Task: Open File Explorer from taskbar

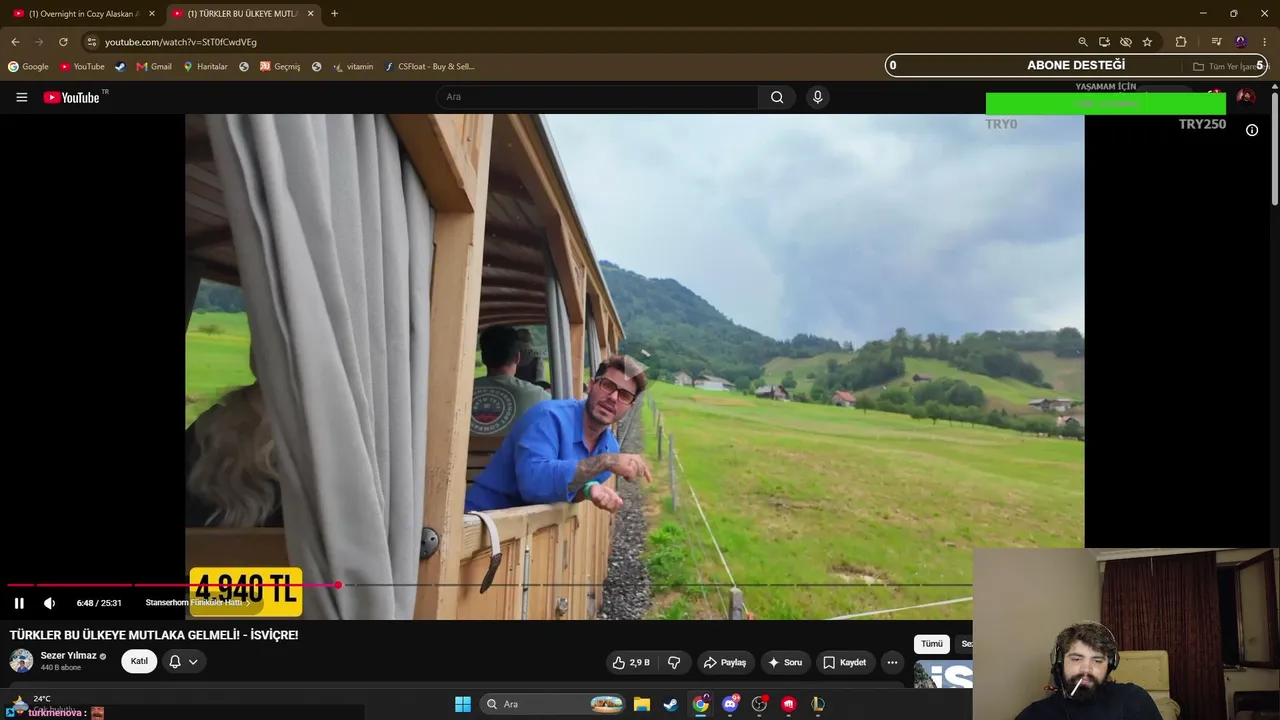Action: [x=642, y=704]
